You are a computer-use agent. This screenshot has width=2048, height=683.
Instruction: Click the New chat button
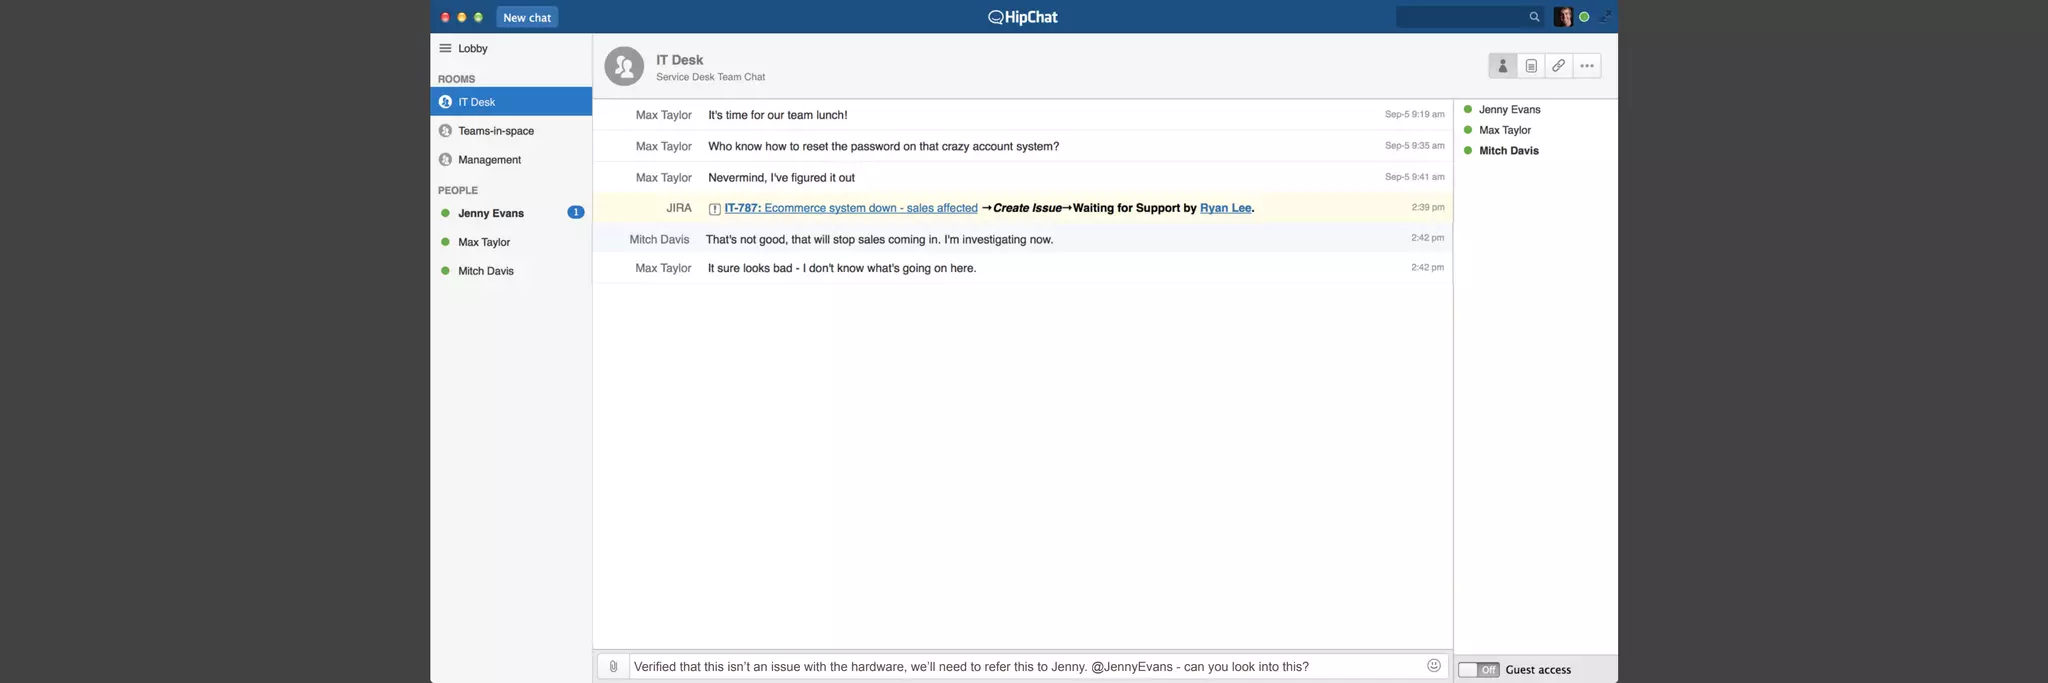[527, 17]
